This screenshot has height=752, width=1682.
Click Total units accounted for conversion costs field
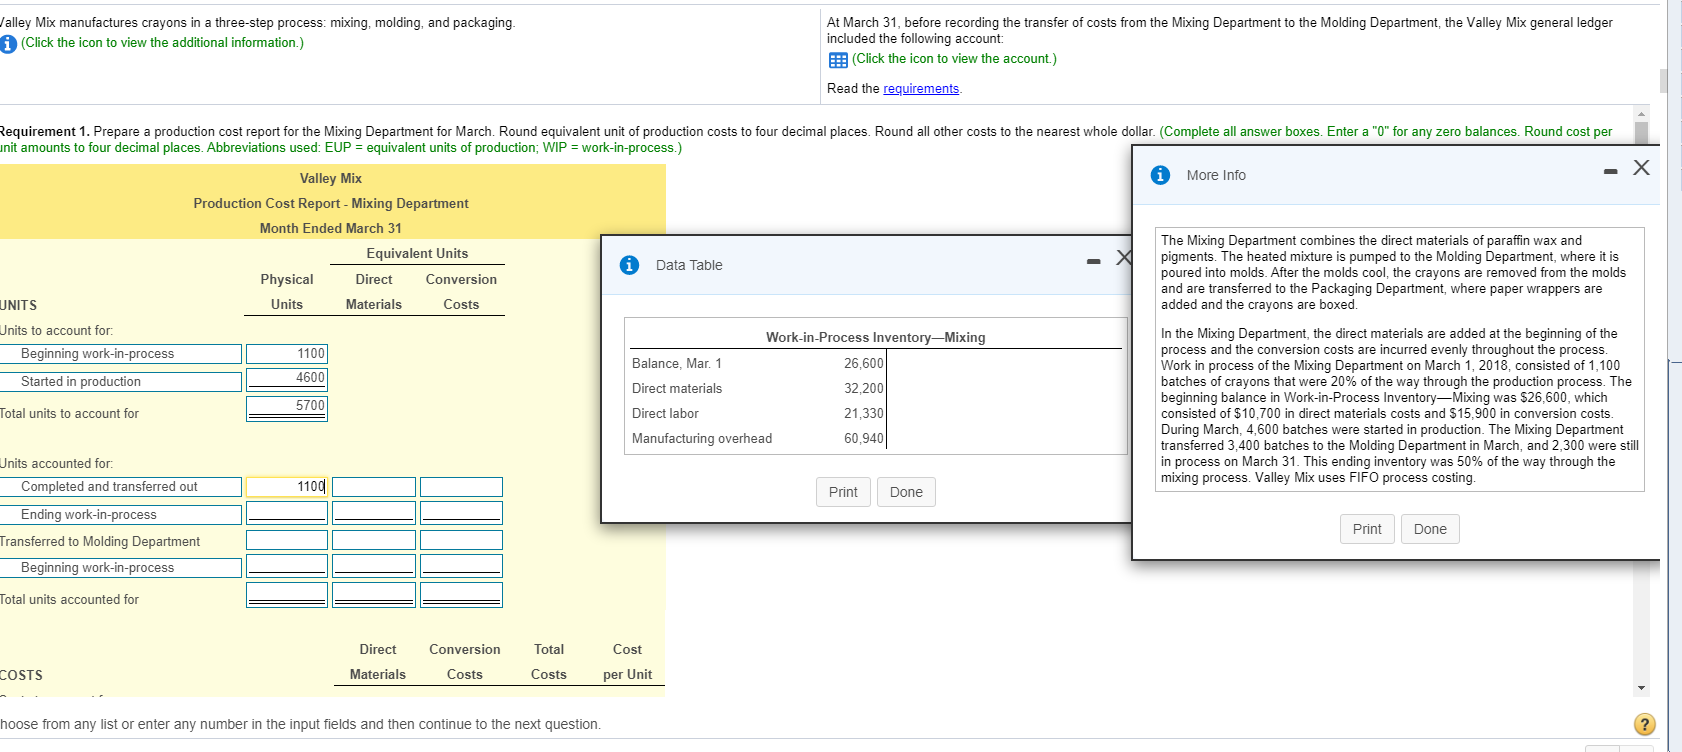tap(461, 595)
